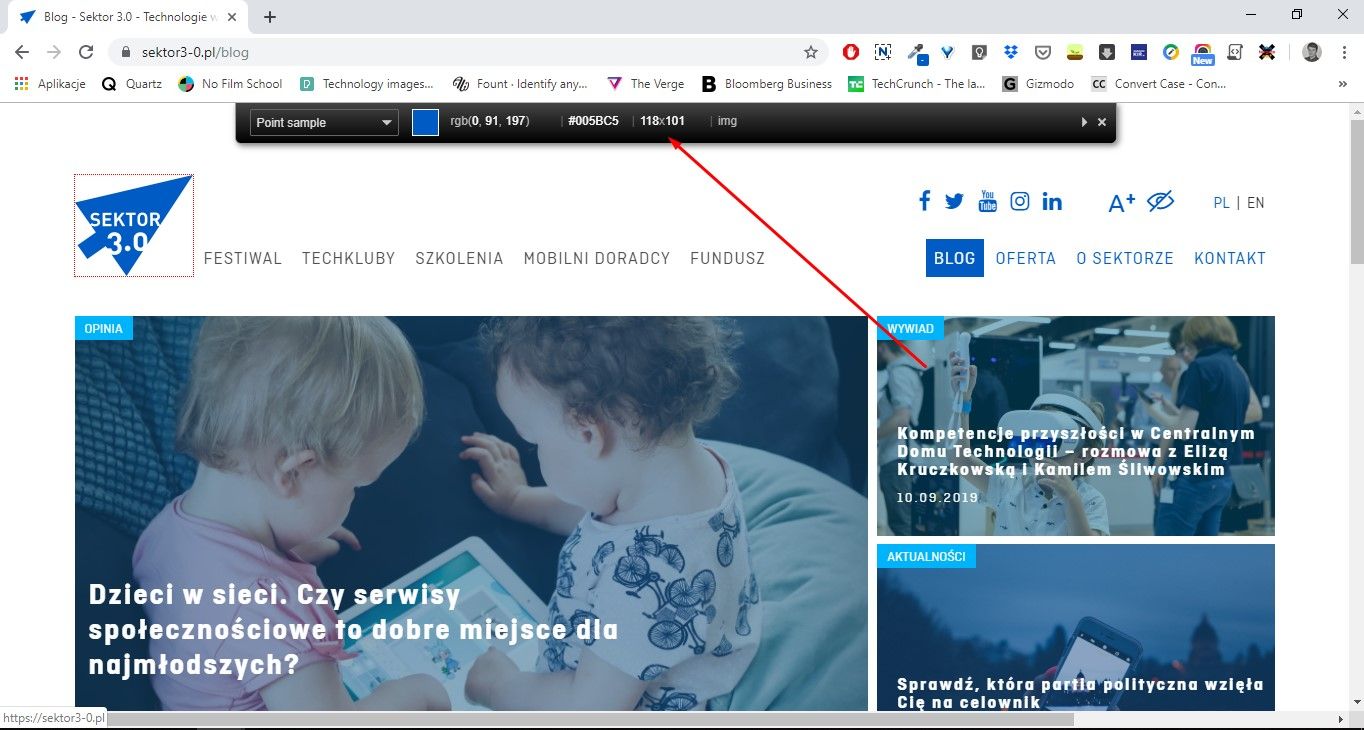Open the Point sample dropdown
1364x730 pixels.
point(324,123)
